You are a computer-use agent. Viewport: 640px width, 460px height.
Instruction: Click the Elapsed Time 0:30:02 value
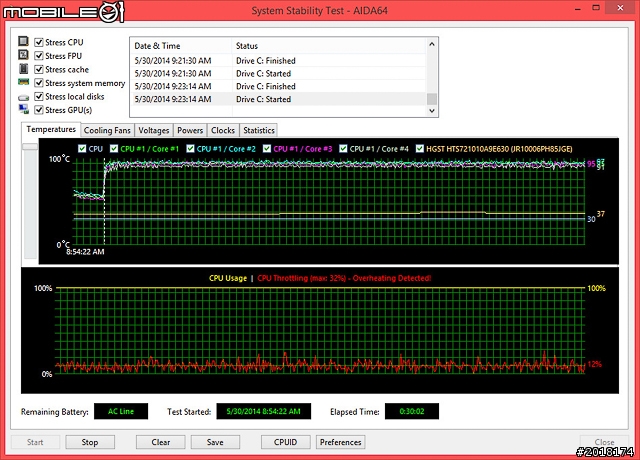[x=412, y=411]
